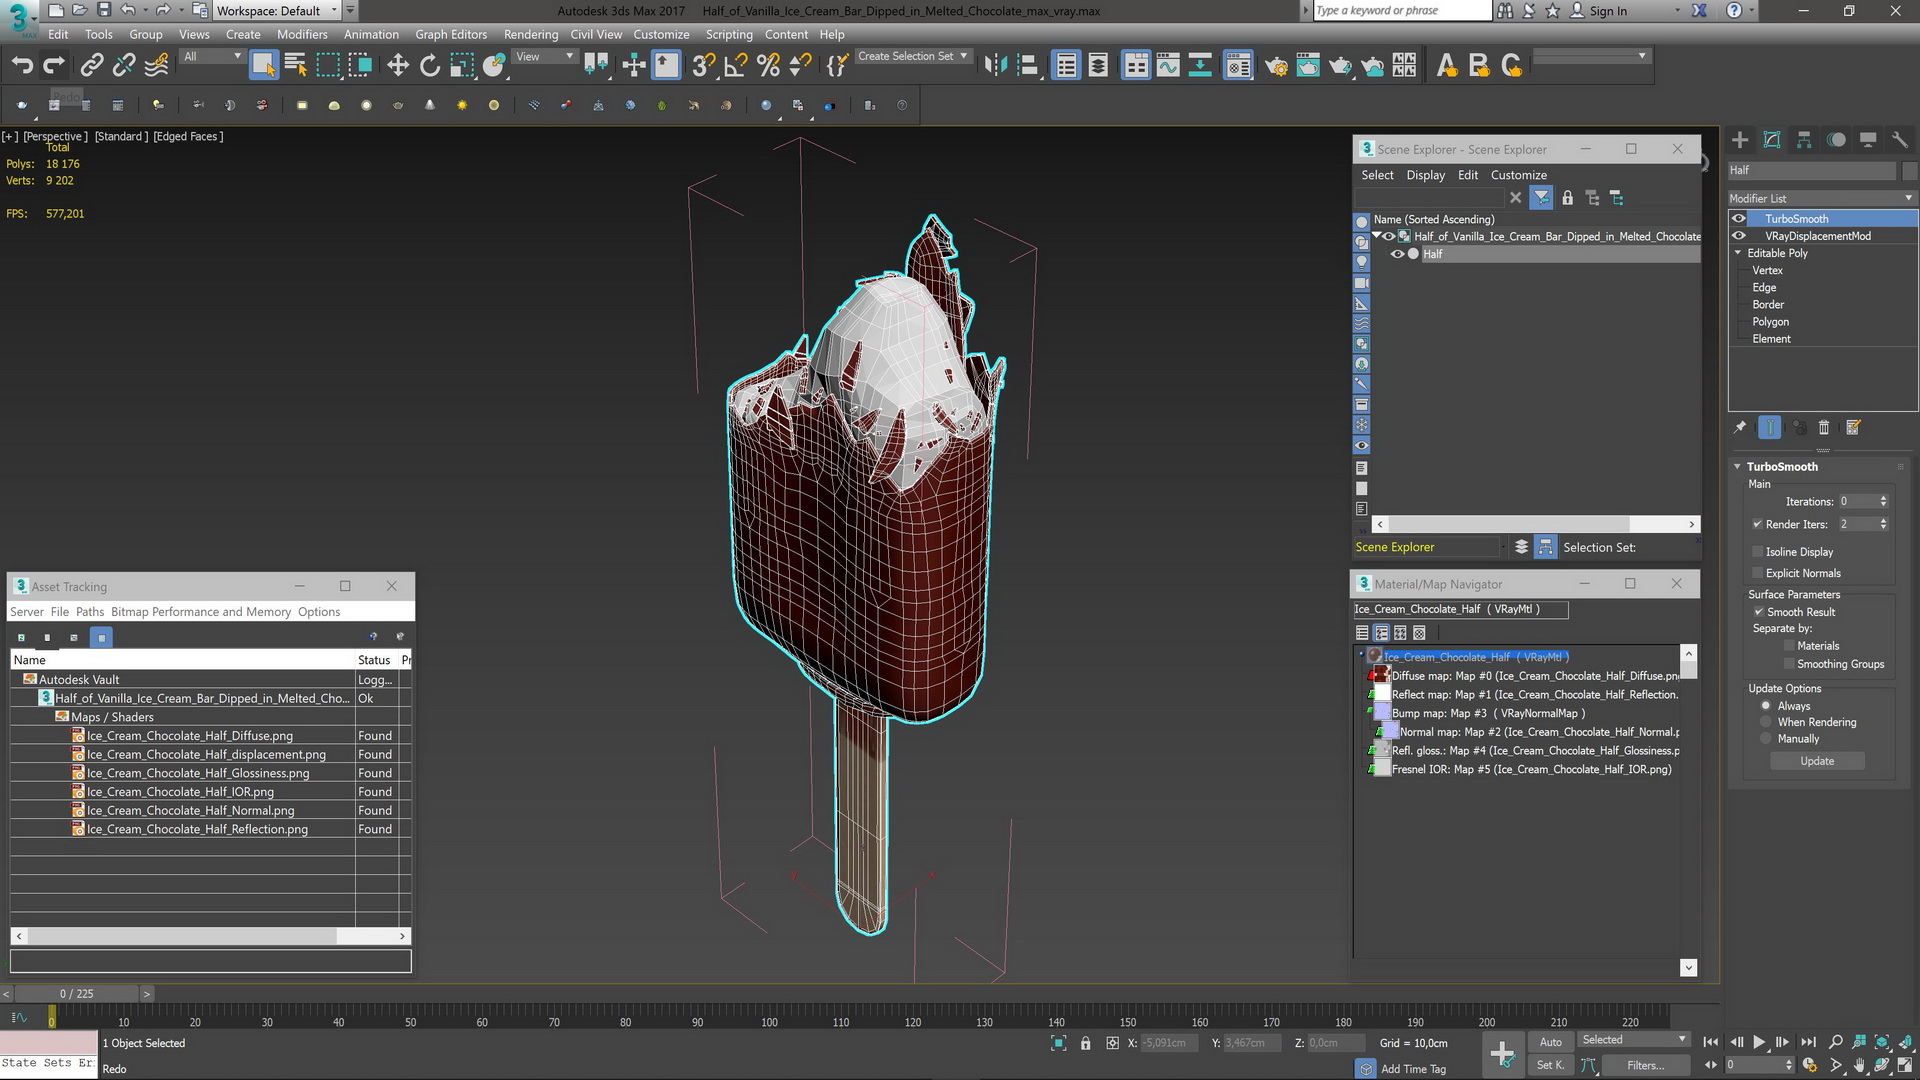Open the Rendering menu
This screenshot has width=1920, height=1080.
[x=531, y=34]
